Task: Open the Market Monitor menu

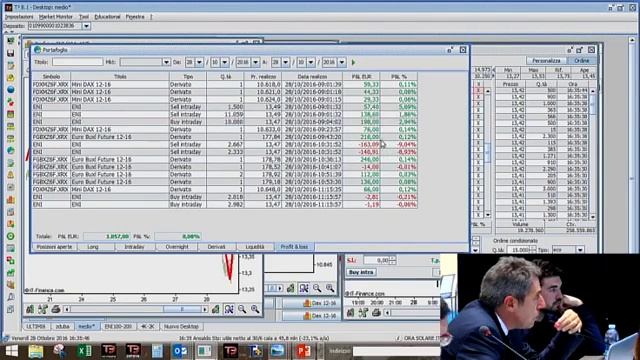Action: pyautogui.click(x=56, y=17)
